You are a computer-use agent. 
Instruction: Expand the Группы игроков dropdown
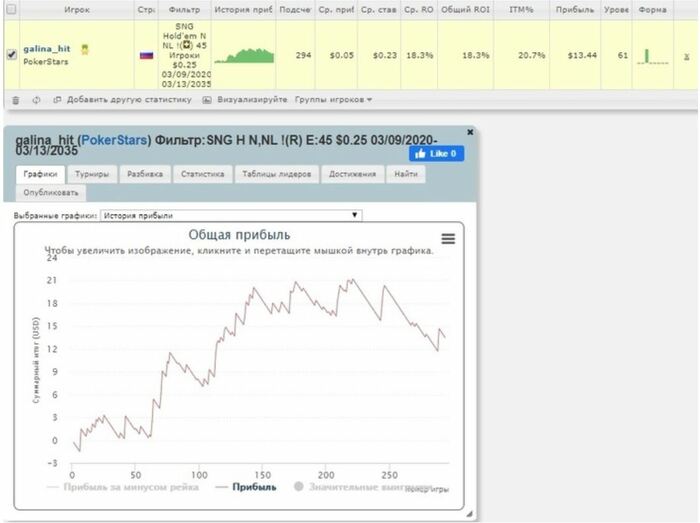point(333,100)
